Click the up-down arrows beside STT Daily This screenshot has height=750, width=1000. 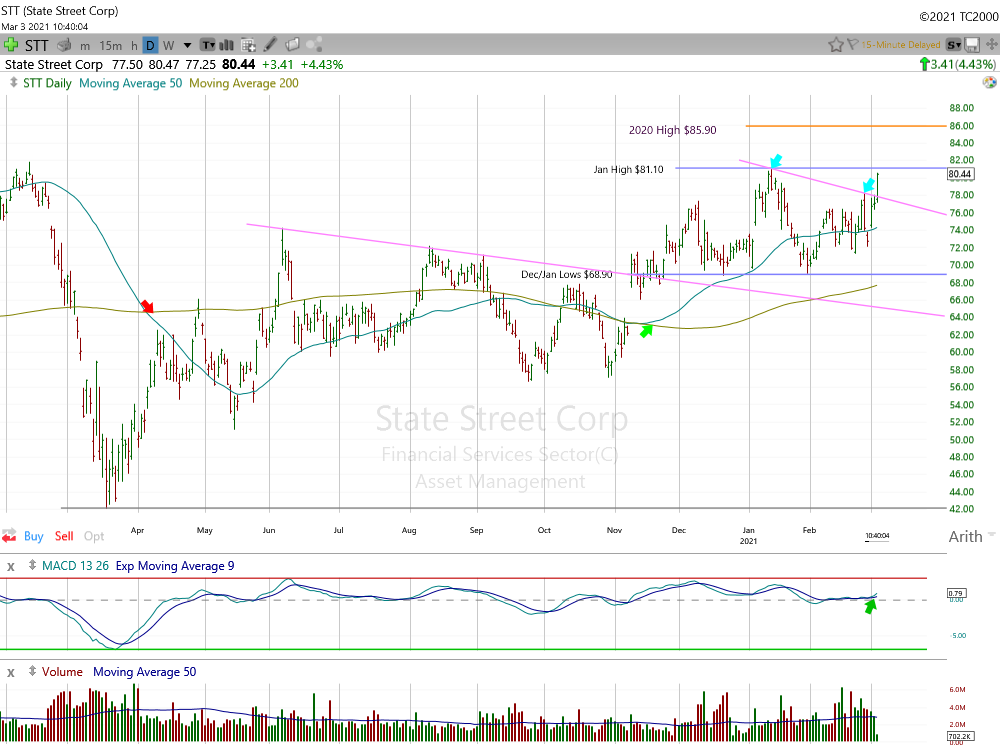coord(13,83)
